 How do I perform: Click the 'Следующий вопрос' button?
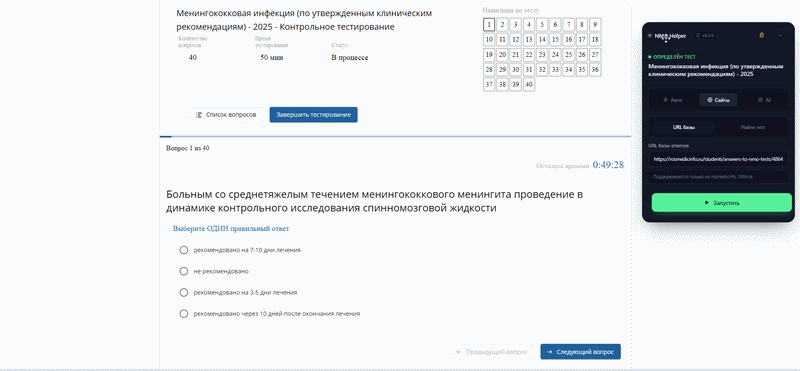(x=581, y=352)
